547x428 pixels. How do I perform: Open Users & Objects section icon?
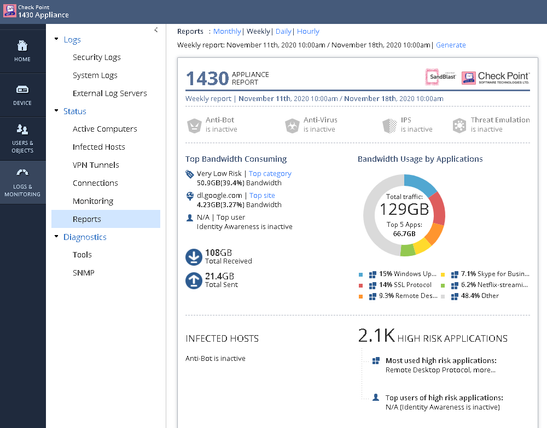(22, 129)
